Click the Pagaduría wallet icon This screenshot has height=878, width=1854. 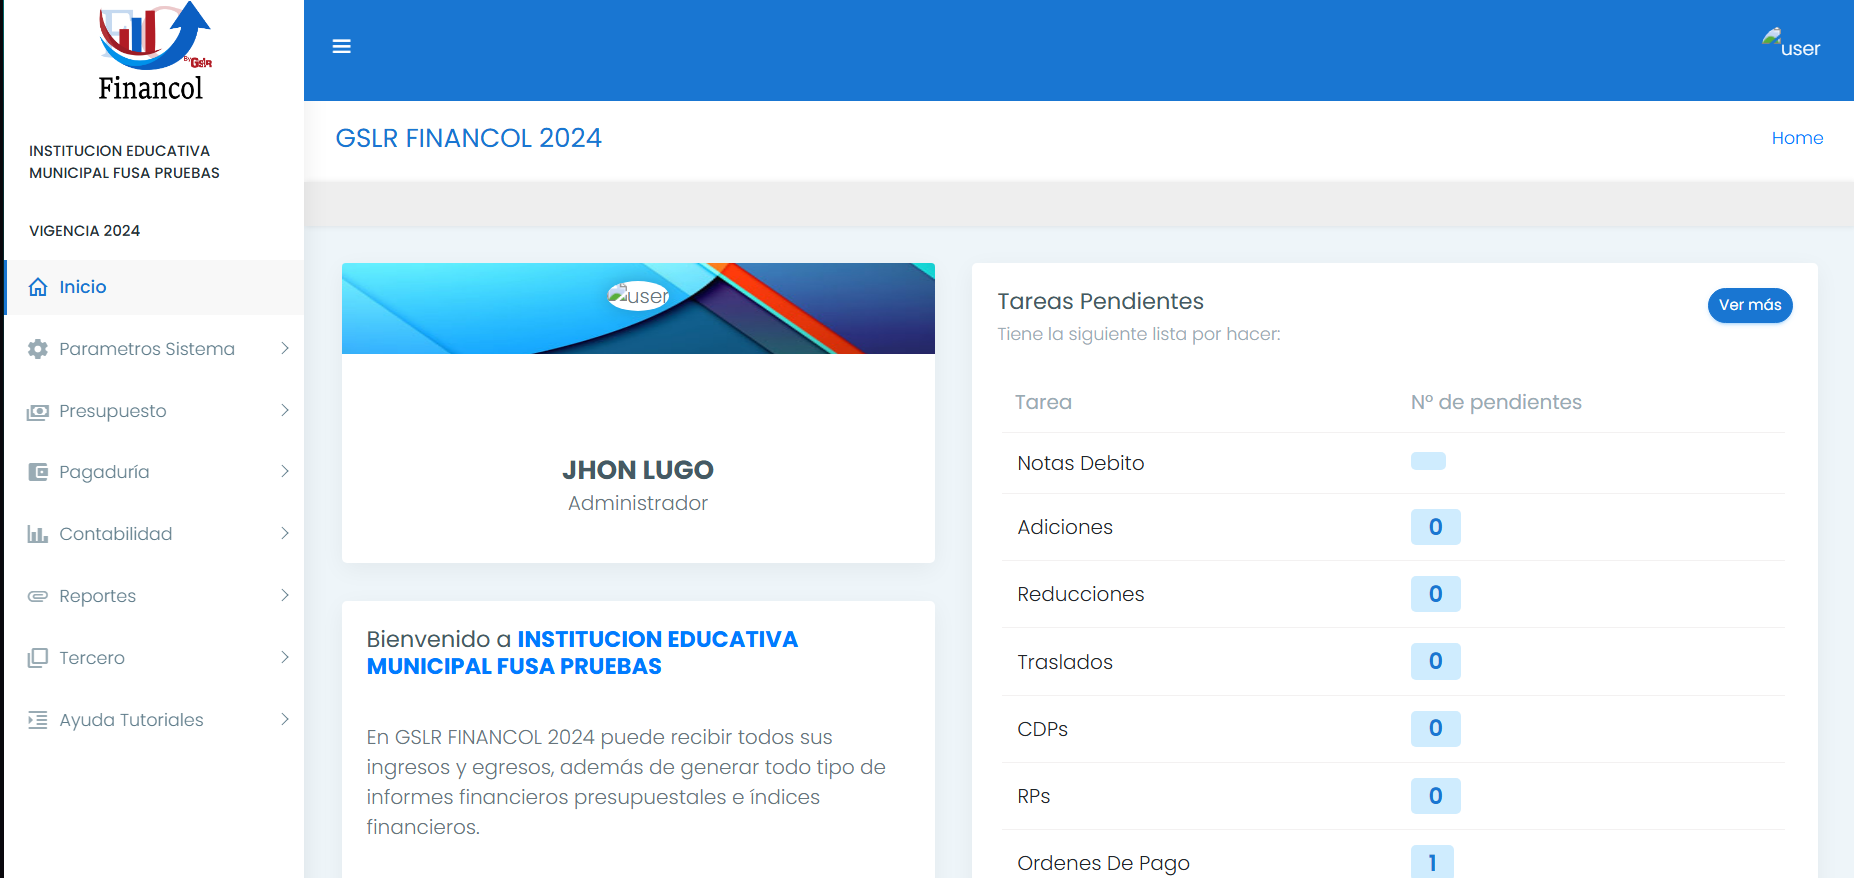tap(38, 472)
